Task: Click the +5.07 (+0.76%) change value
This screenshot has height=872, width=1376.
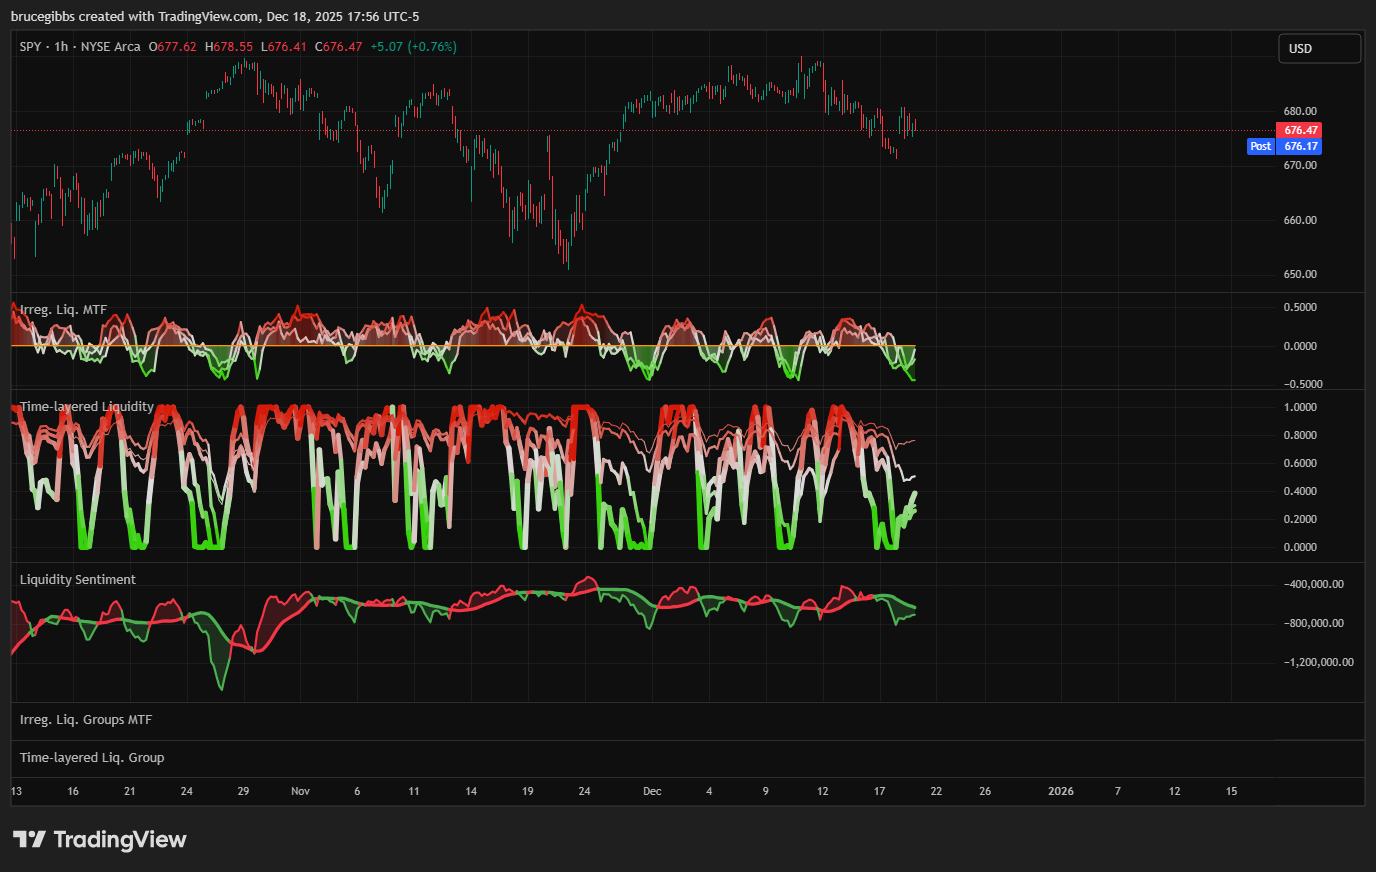Action: click(413, 47)
